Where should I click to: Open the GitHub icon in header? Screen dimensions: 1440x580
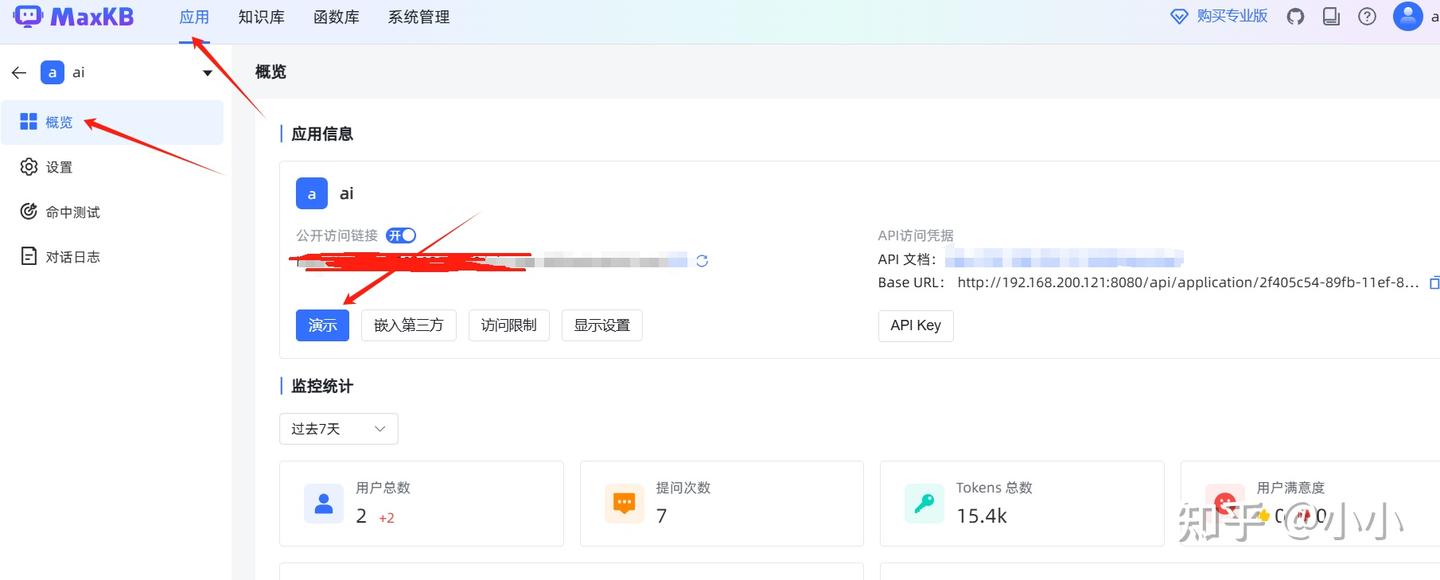coord(1295,16)
